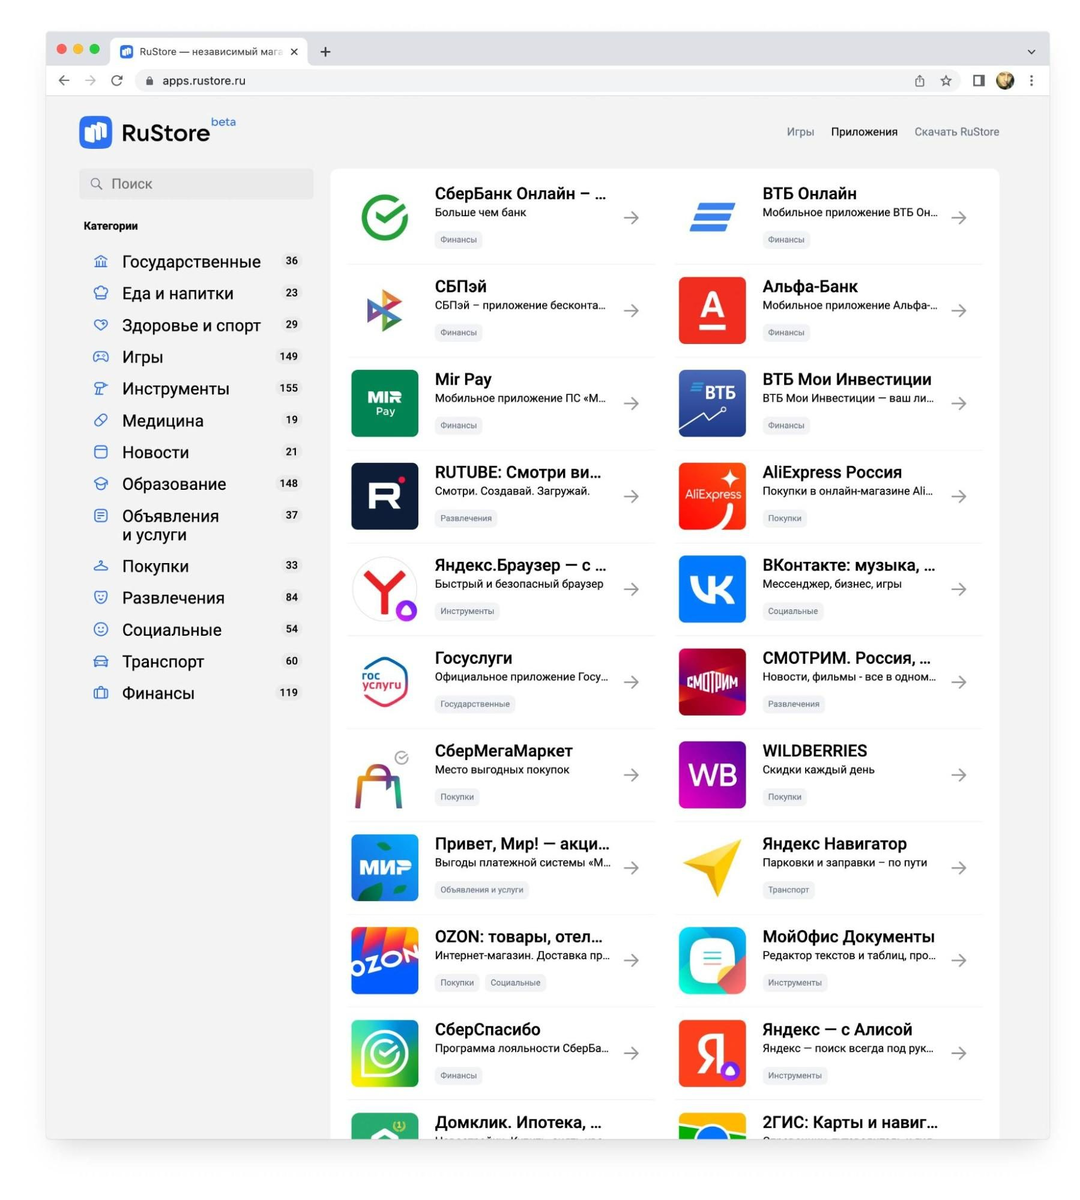This screenshot has height=1200, width=1080.
Task: Bookmark page with star icon
Action: pyautogui.click(x=946, y=81)
